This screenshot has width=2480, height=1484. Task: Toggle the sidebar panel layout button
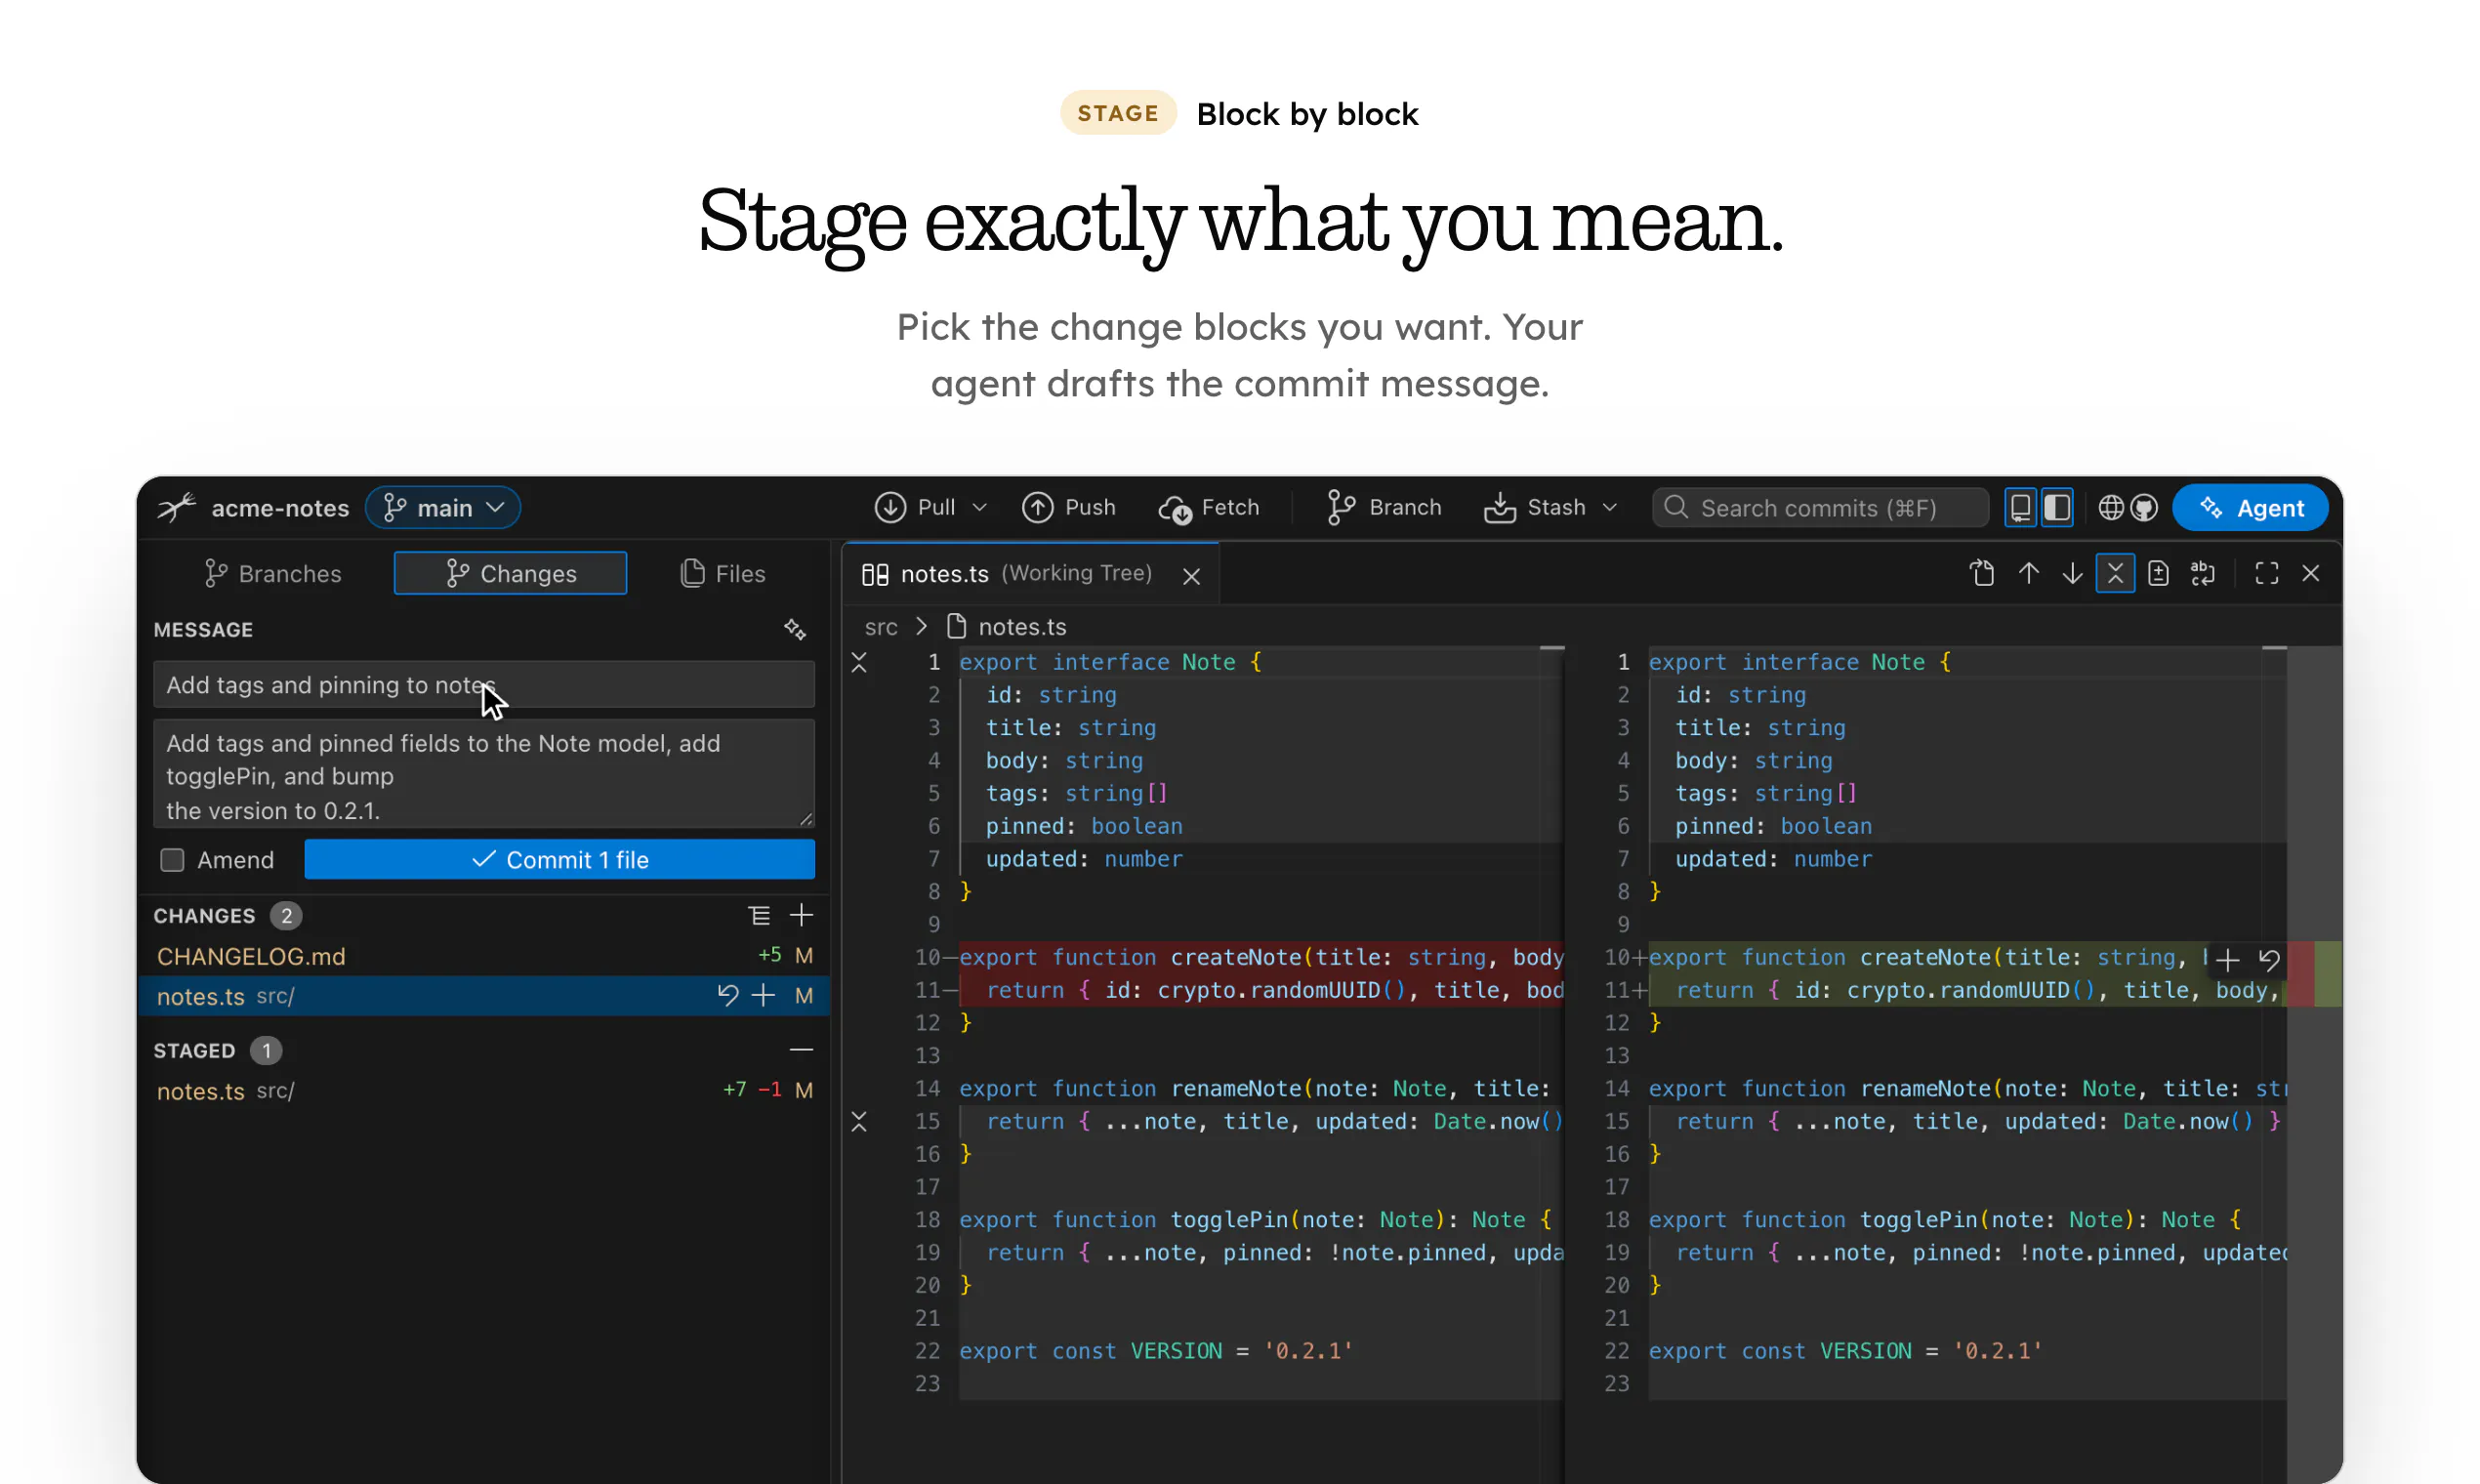(x=2057, y=508)
